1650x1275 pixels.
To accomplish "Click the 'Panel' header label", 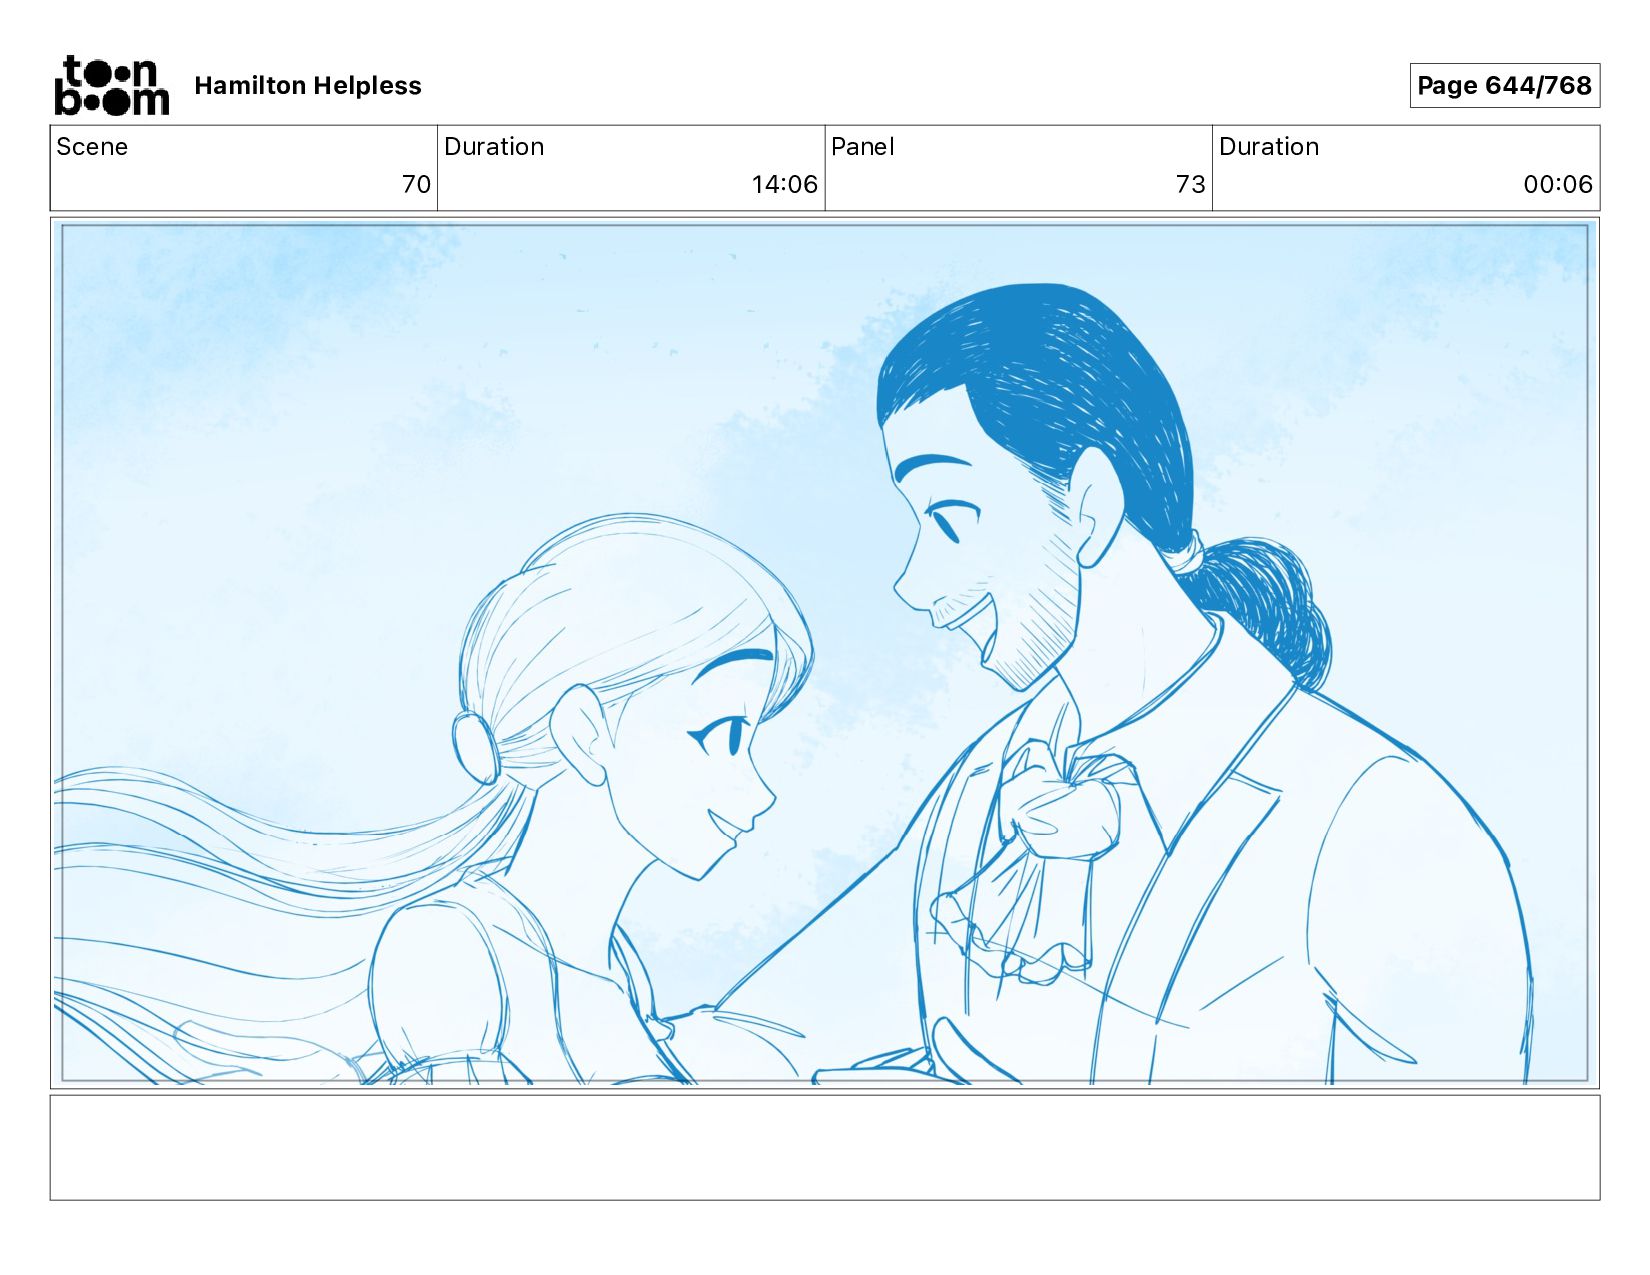I will 862,147.
